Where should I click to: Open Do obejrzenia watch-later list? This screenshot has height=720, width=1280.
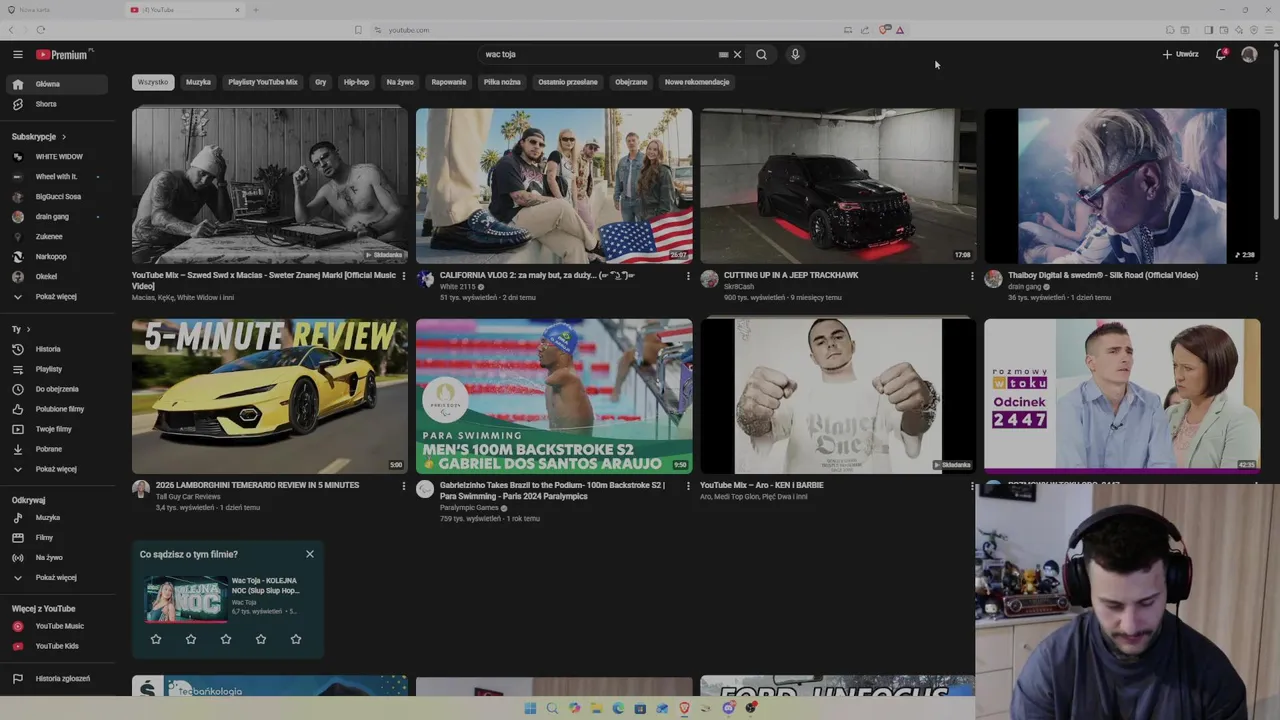pyautogui.click(x=56, y=389)
